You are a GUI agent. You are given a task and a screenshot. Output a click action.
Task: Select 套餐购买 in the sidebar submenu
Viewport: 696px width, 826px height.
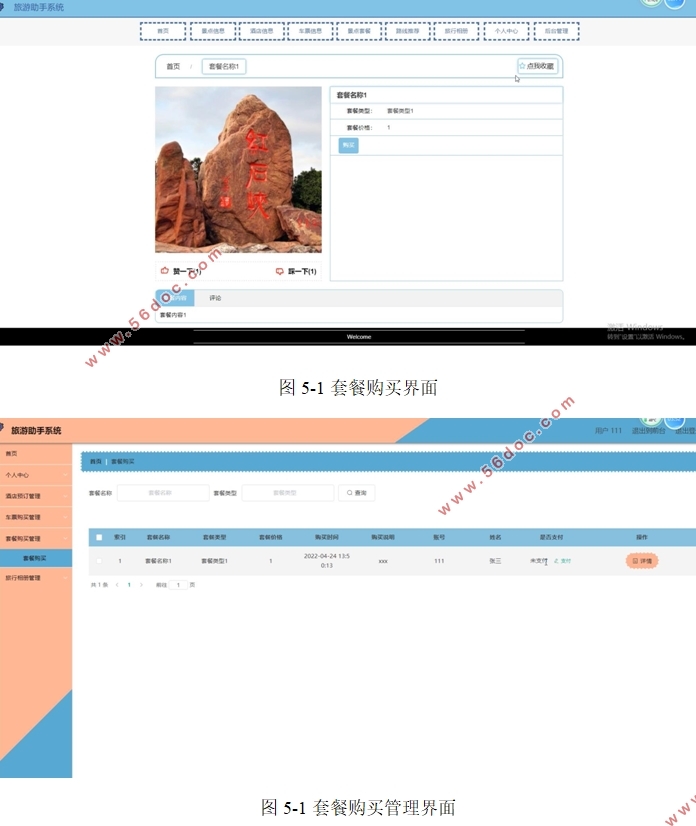[x=36, y=558]
